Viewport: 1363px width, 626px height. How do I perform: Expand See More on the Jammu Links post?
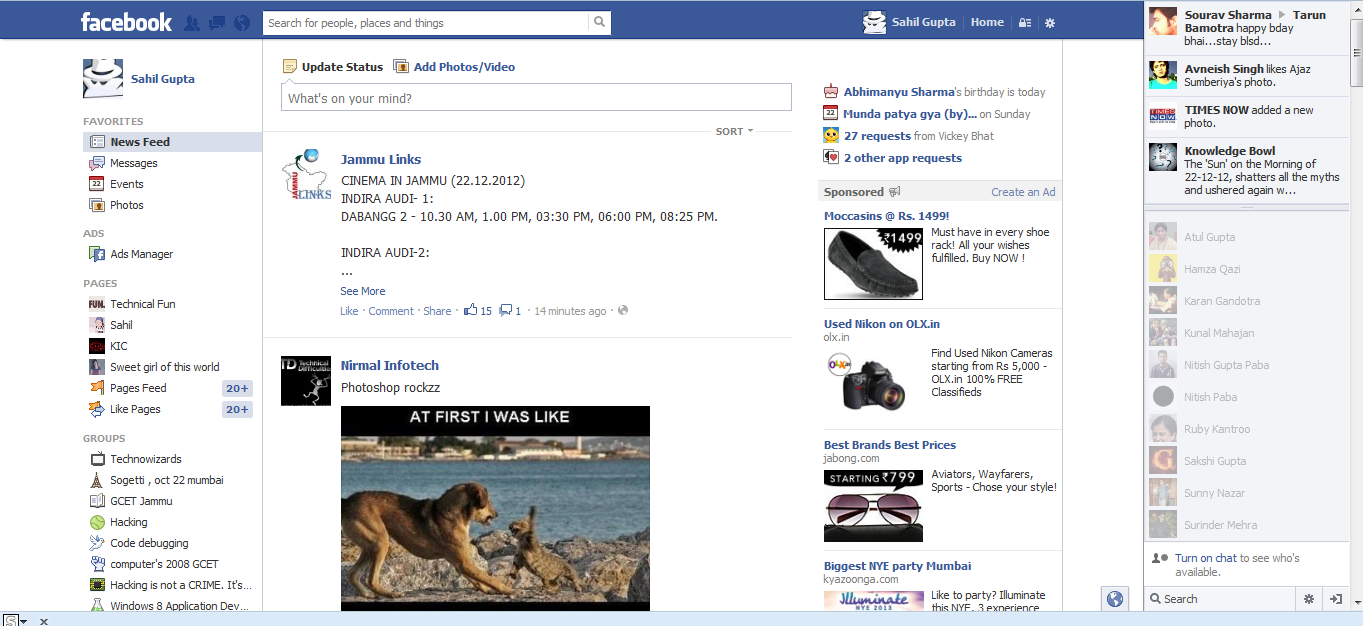coord(362,290)
